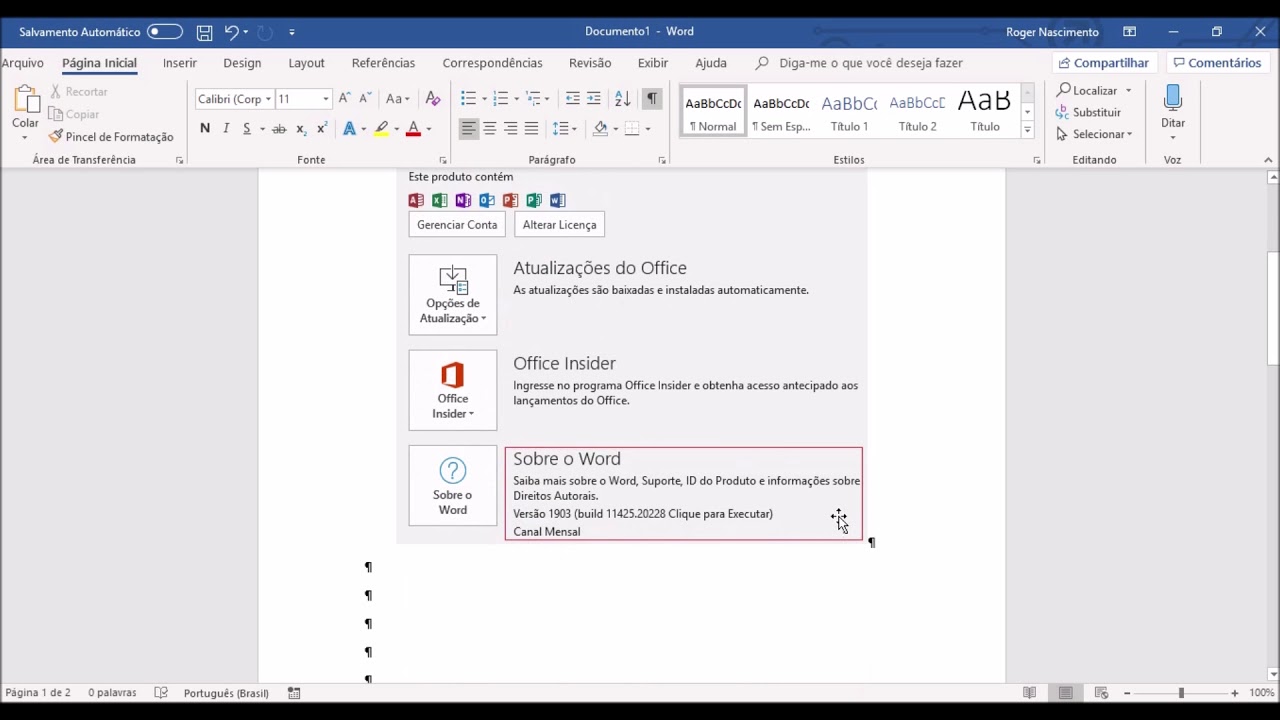Toggle italic formatting

[226, 128]
